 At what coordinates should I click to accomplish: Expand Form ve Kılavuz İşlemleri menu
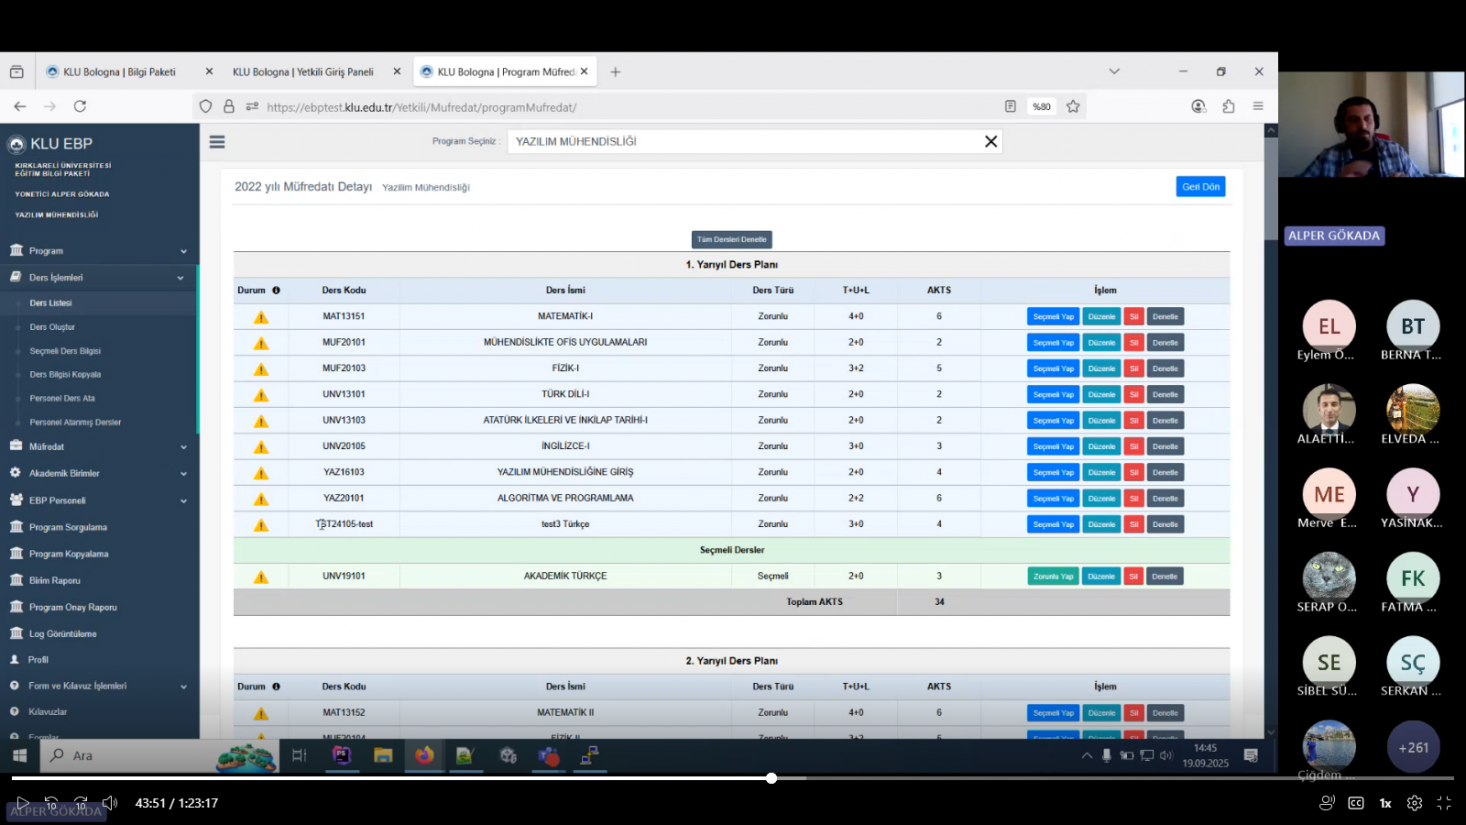point(98,686)
